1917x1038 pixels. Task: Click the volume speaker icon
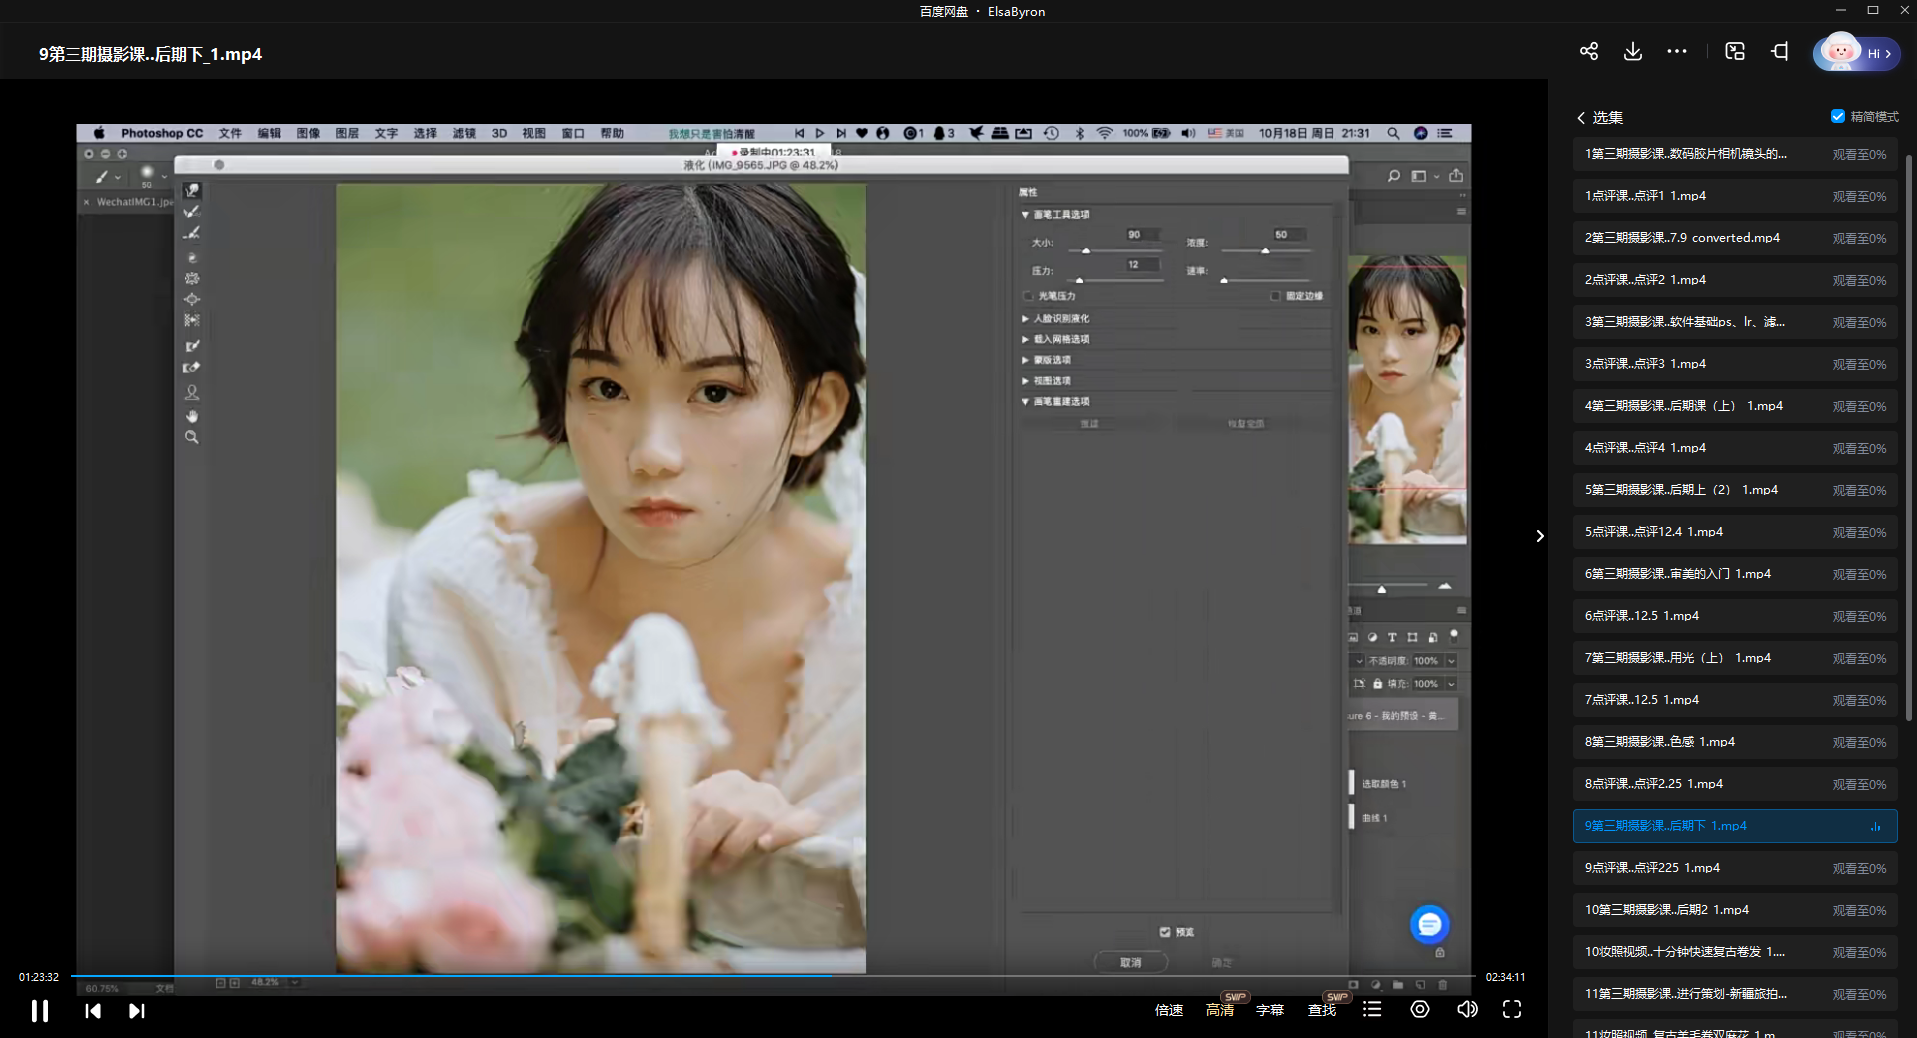tap(1467, 1010)
